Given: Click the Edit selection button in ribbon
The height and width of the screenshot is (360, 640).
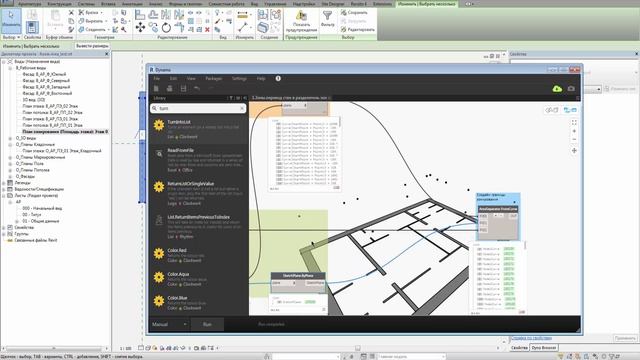Looking at the screenshot, I should pos(358,29).
